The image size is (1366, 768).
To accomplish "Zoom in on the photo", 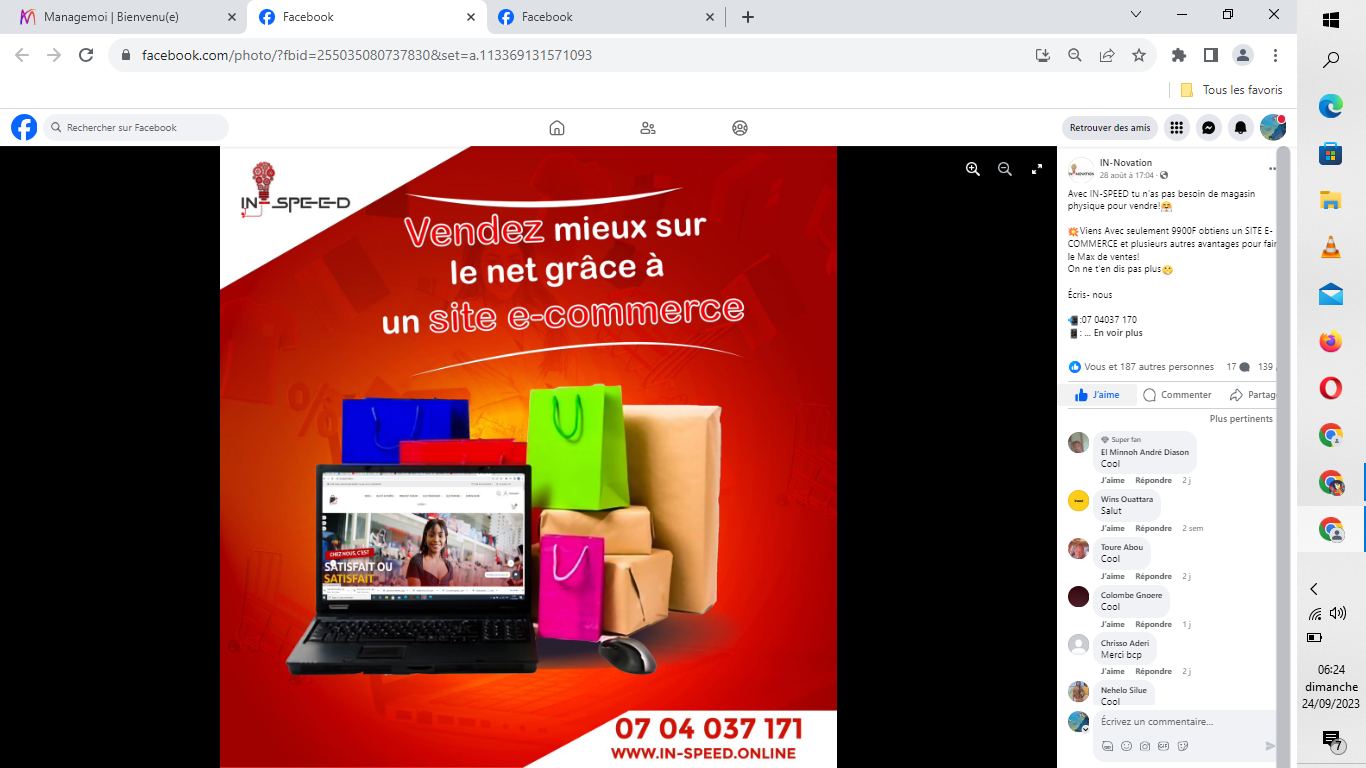I will coord(972,170).
